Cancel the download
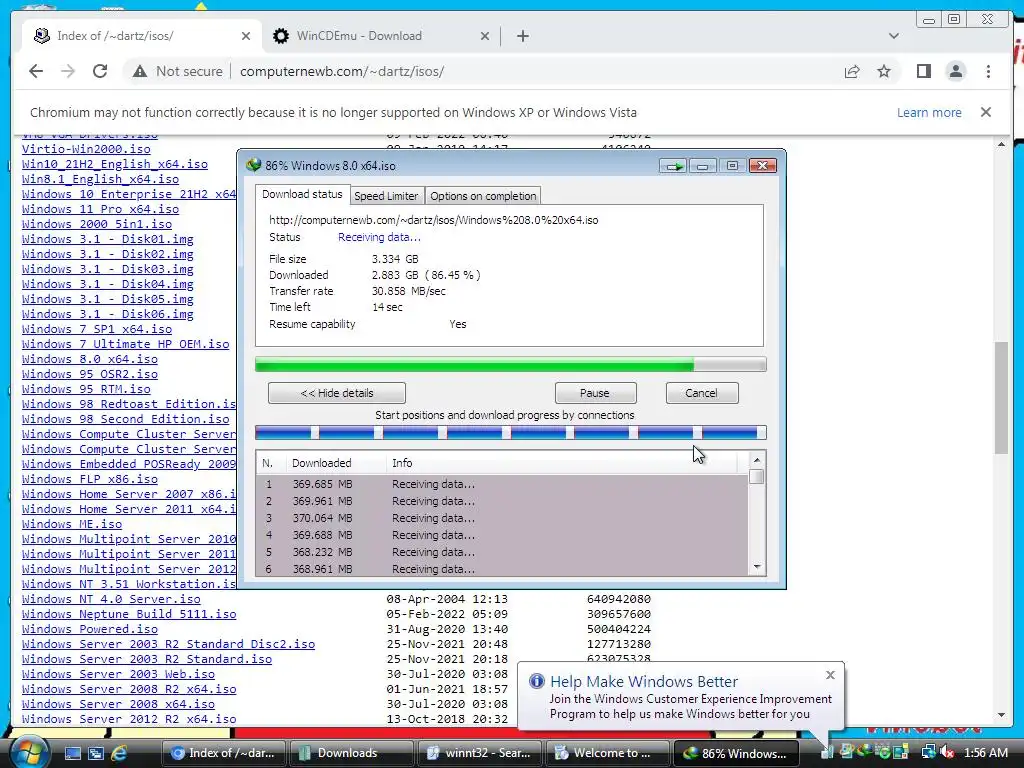 (701, 393)
